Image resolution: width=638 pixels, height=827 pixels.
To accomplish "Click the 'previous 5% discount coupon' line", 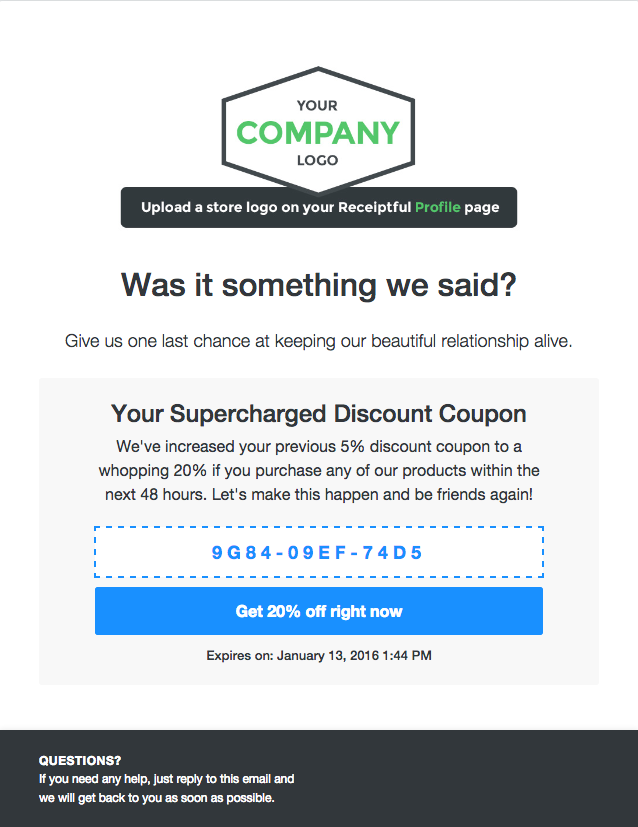I will (x=319, y=445).
